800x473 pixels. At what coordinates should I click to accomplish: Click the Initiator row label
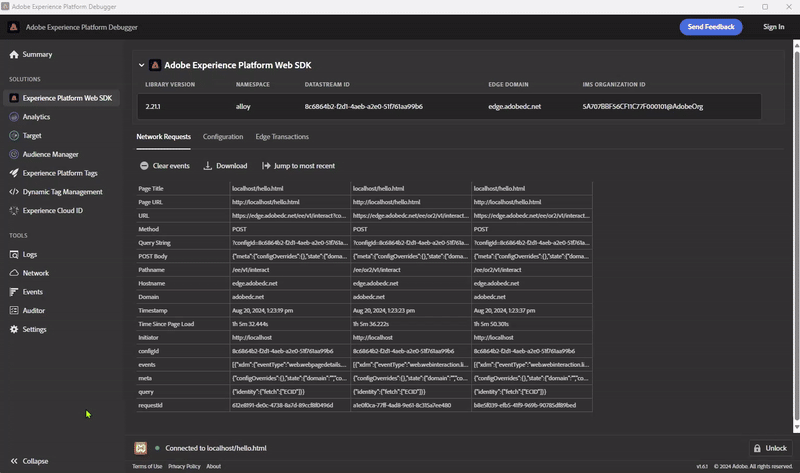(148, 337)
